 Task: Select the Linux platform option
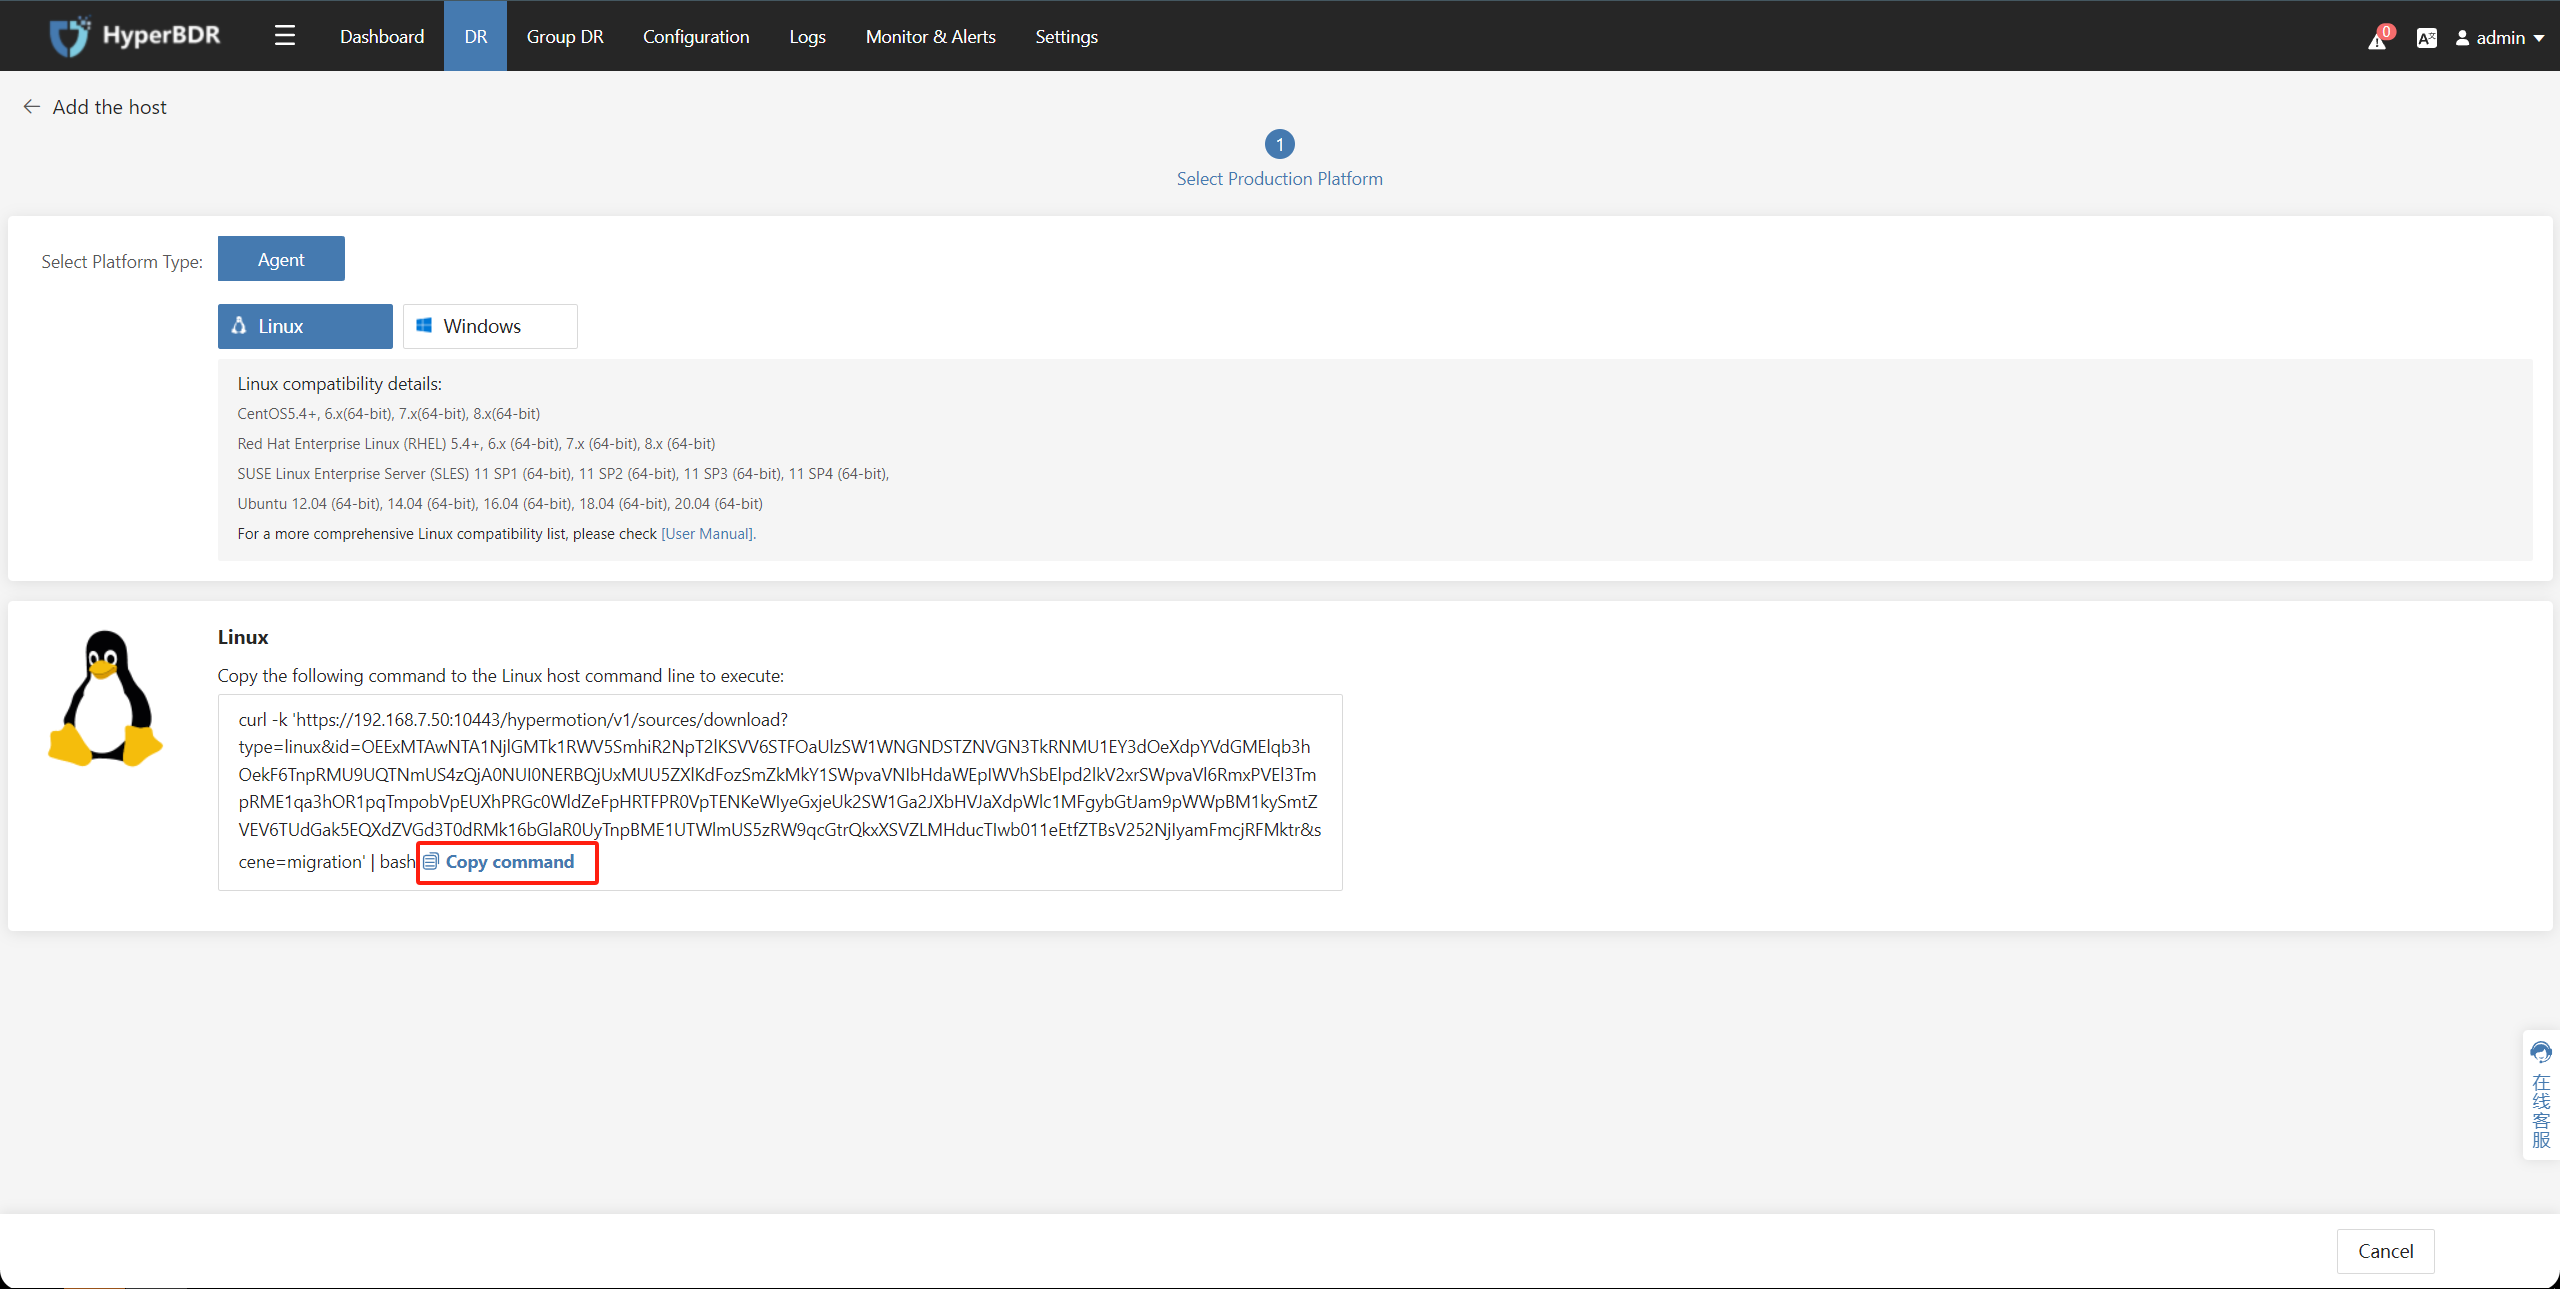[x=304, y=326]
